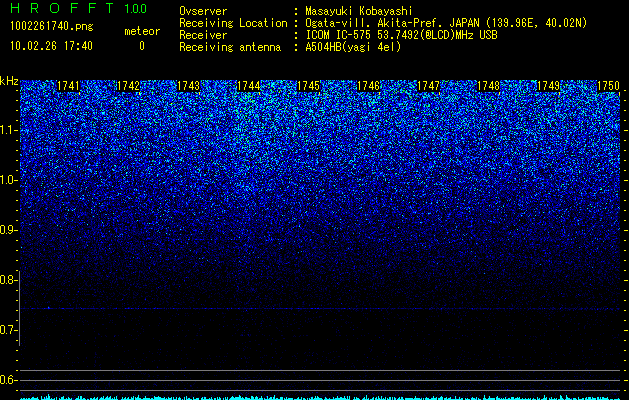Click the Ovserver label
This screenshot has height=400, width=629.
point(203,11)
